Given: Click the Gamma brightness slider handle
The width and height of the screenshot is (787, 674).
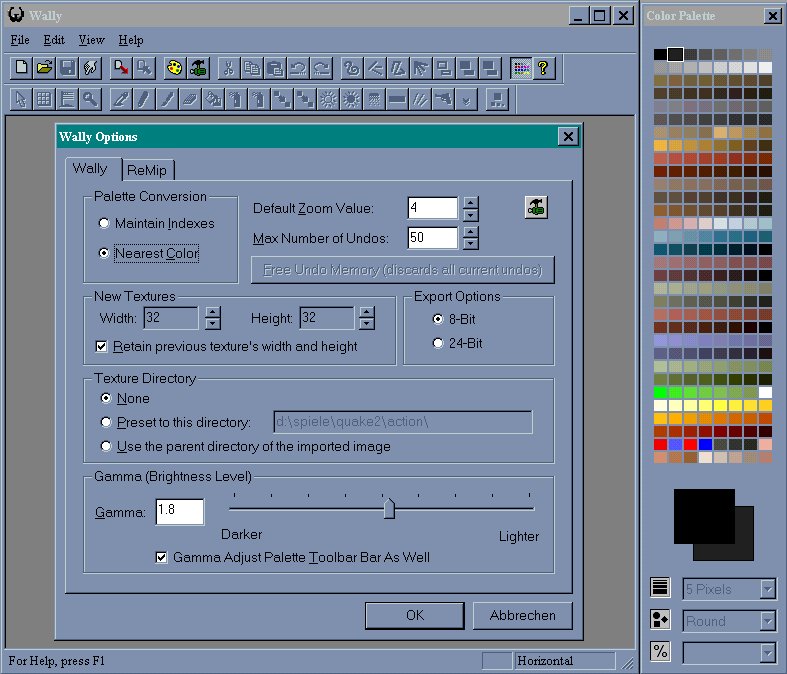Looking at the screenshot, I should pos(389,510).
